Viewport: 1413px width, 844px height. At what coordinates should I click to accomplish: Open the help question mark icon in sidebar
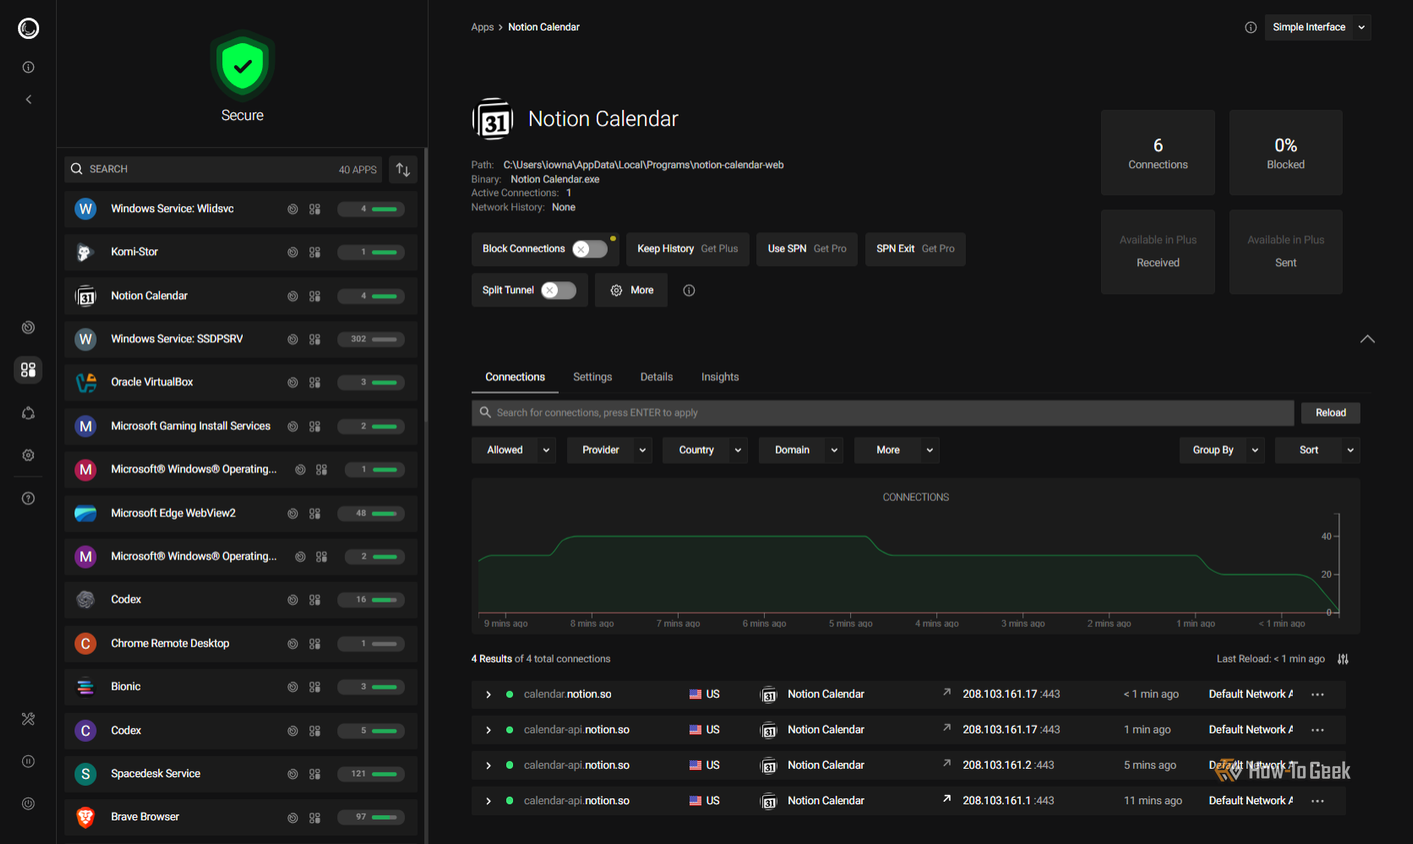point(28,498)
